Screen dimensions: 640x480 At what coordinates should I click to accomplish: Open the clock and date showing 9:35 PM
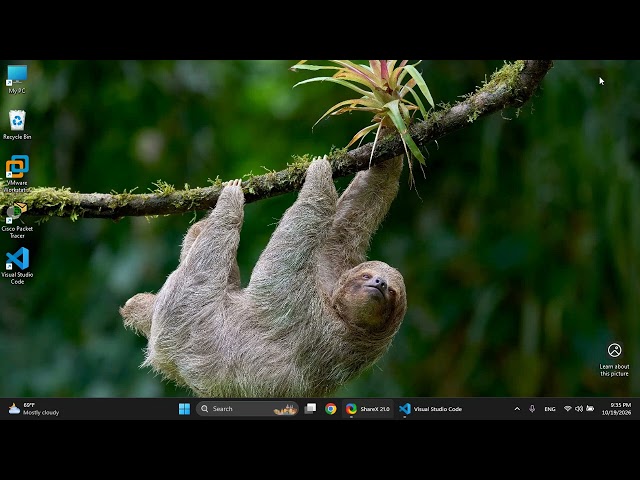617,409
